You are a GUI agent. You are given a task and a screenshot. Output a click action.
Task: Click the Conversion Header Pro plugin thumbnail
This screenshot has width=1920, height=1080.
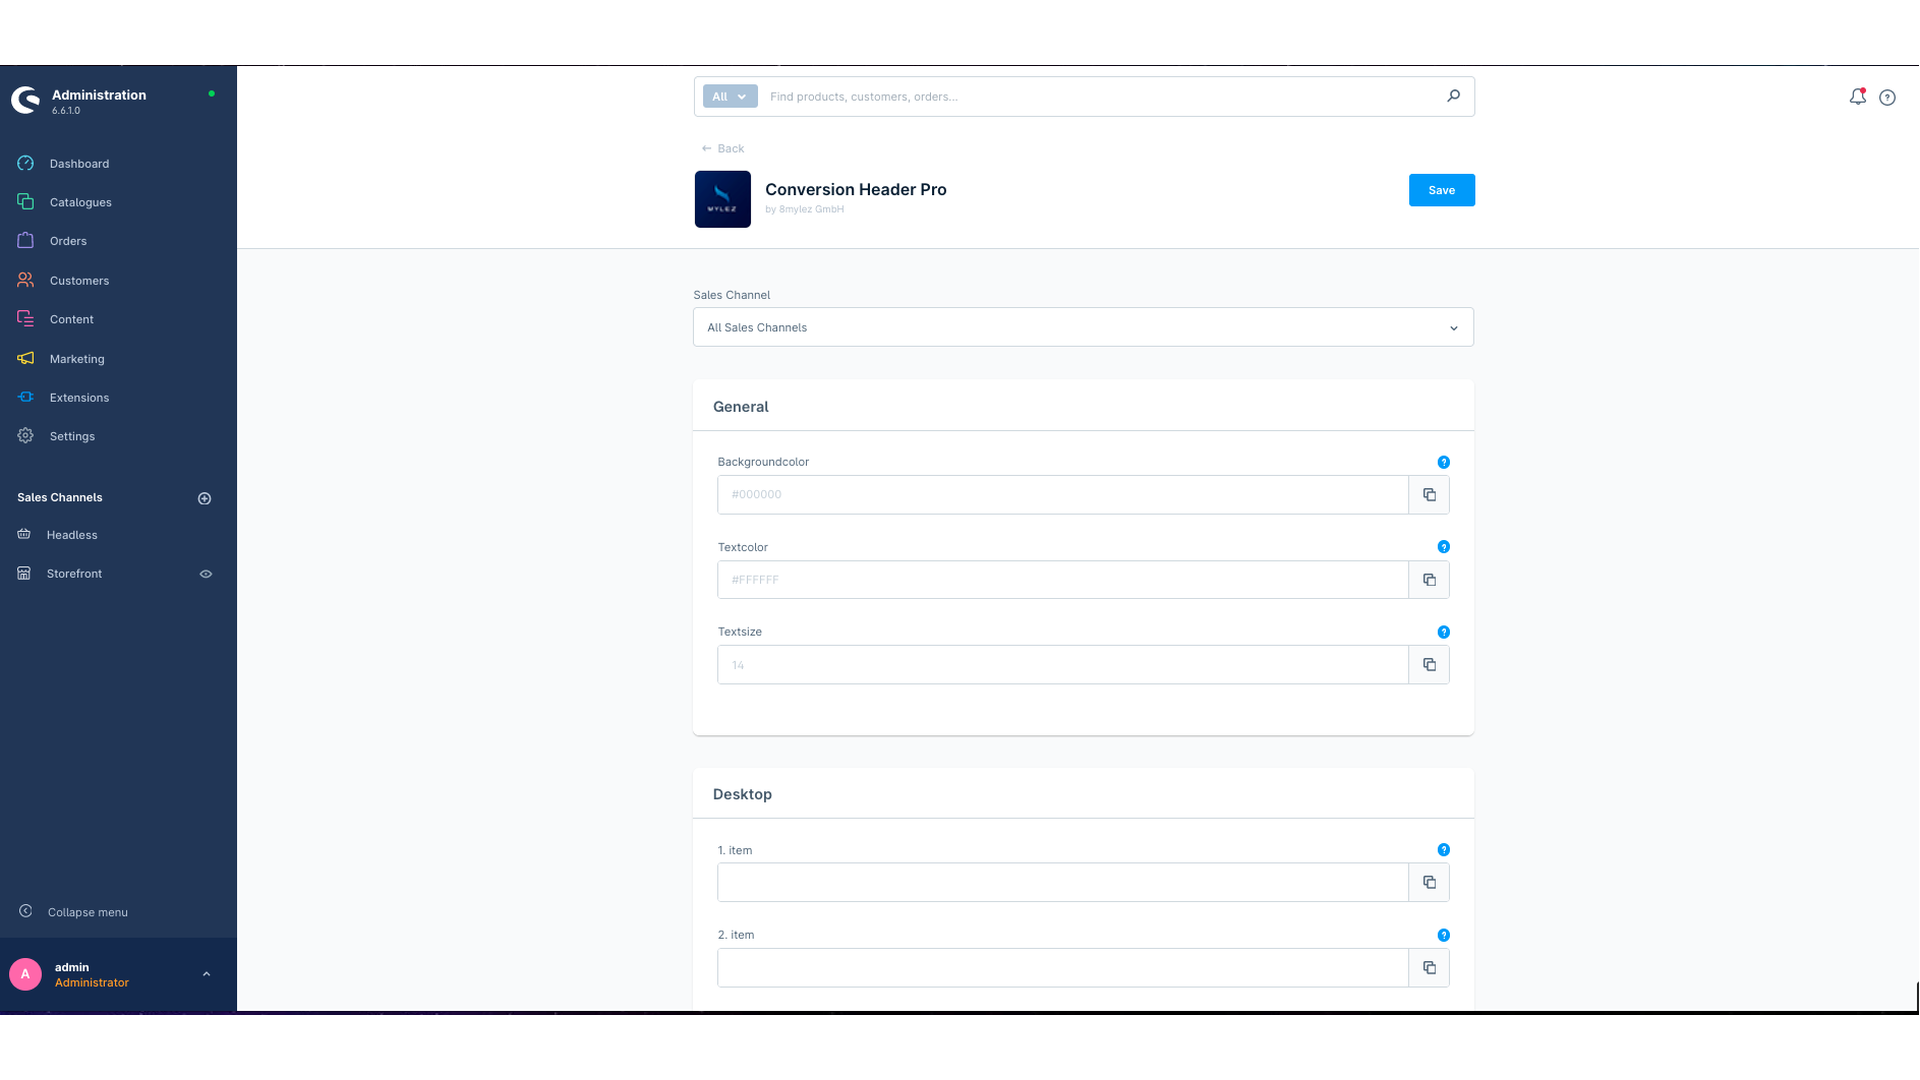point(722,199)
